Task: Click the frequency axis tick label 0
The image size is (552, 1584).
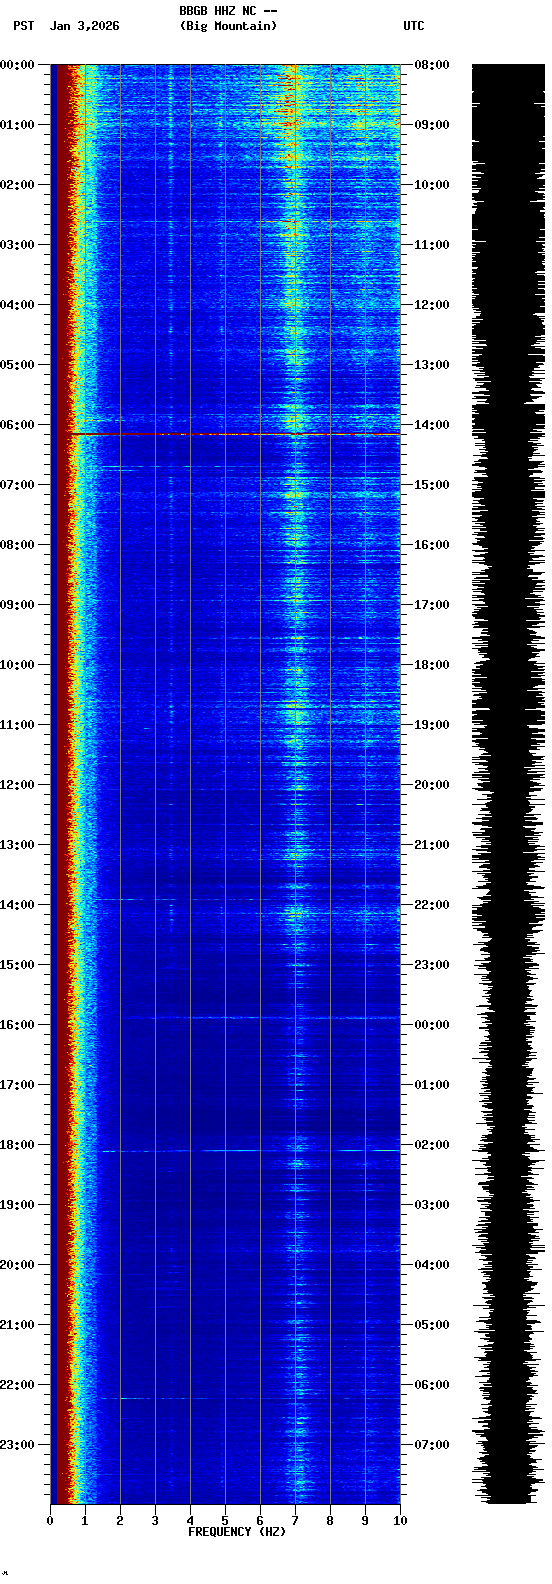Action: (x=50, y=1521)
